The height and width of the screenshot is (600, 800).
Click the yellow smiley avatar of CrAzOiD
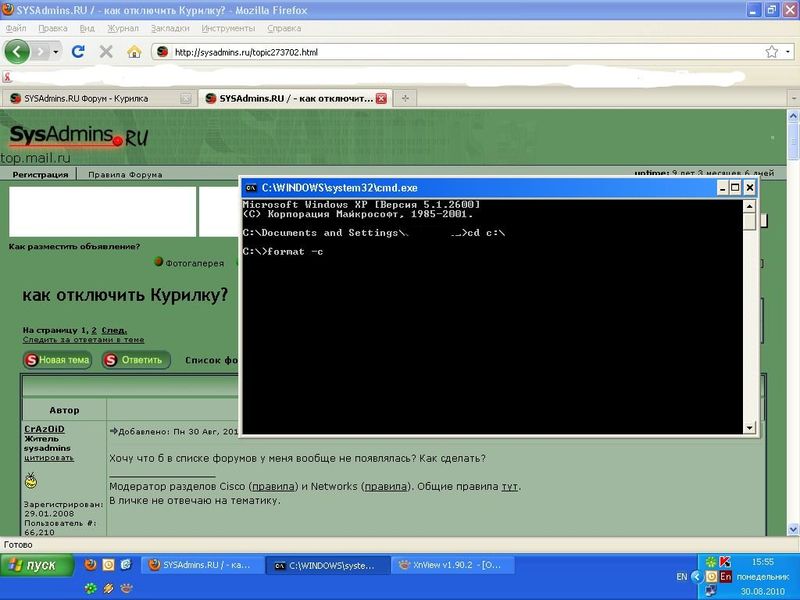tap(31, 480)
